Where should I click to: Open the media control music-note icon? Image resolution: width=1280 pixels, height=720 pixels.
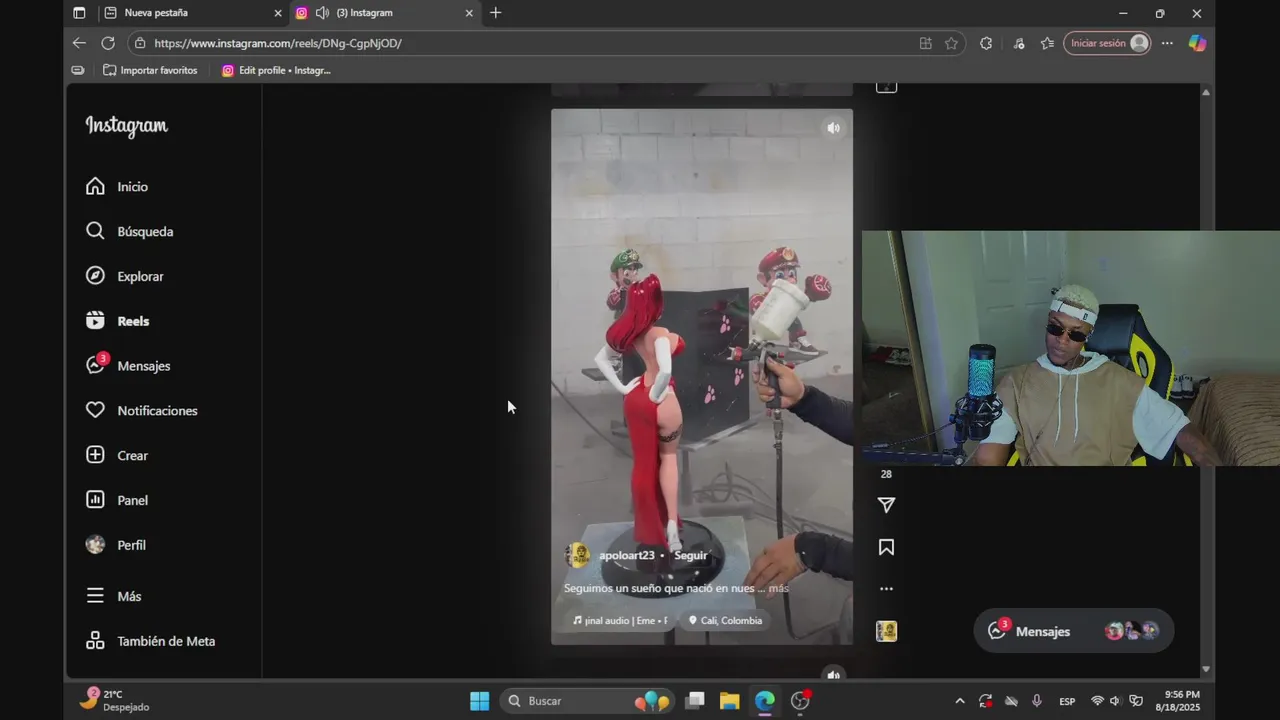point(1018,43)
